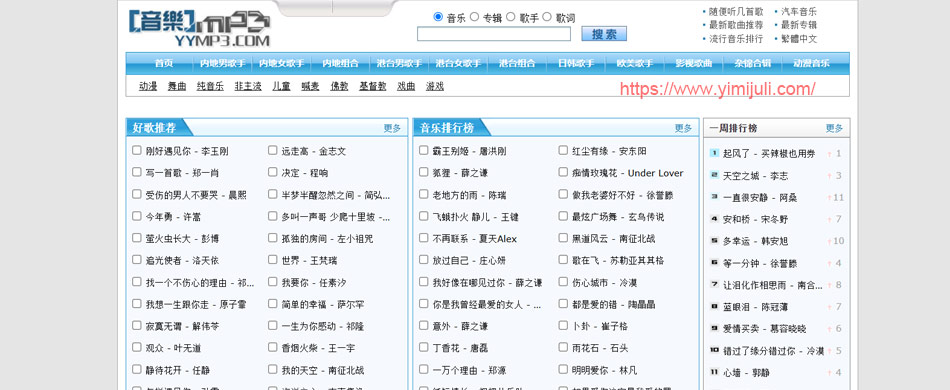Open 更多 in the 一周排行榜 panel
Image resolution: width=950 pixels, height=390 pixels.
[x=834, y=128]
